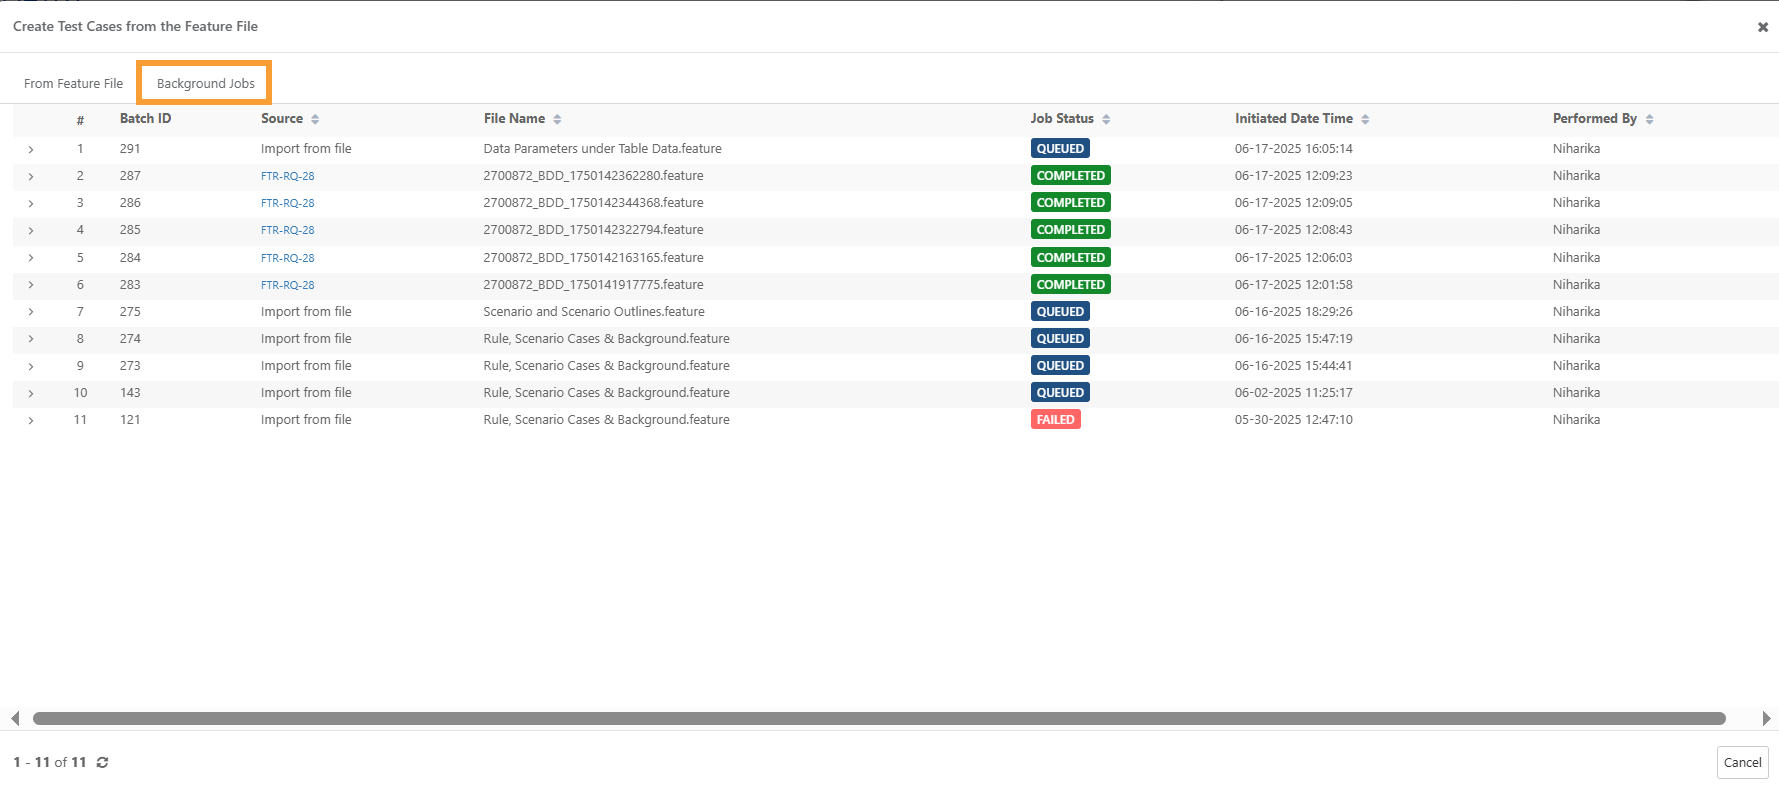Open FTR-RQ-28 link for batch 285

(288, 230)
